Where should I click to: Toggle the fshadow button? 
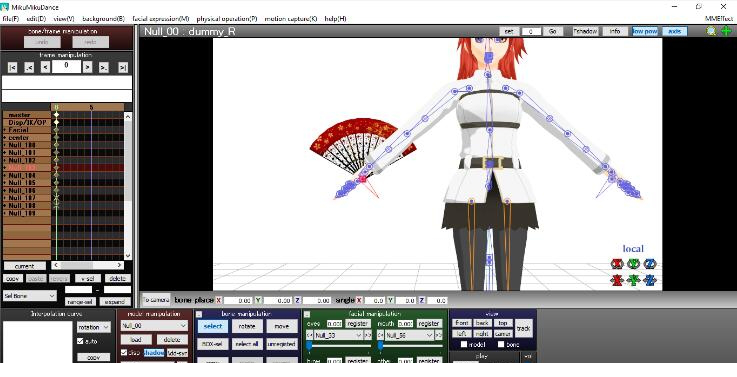click(585, 31)
